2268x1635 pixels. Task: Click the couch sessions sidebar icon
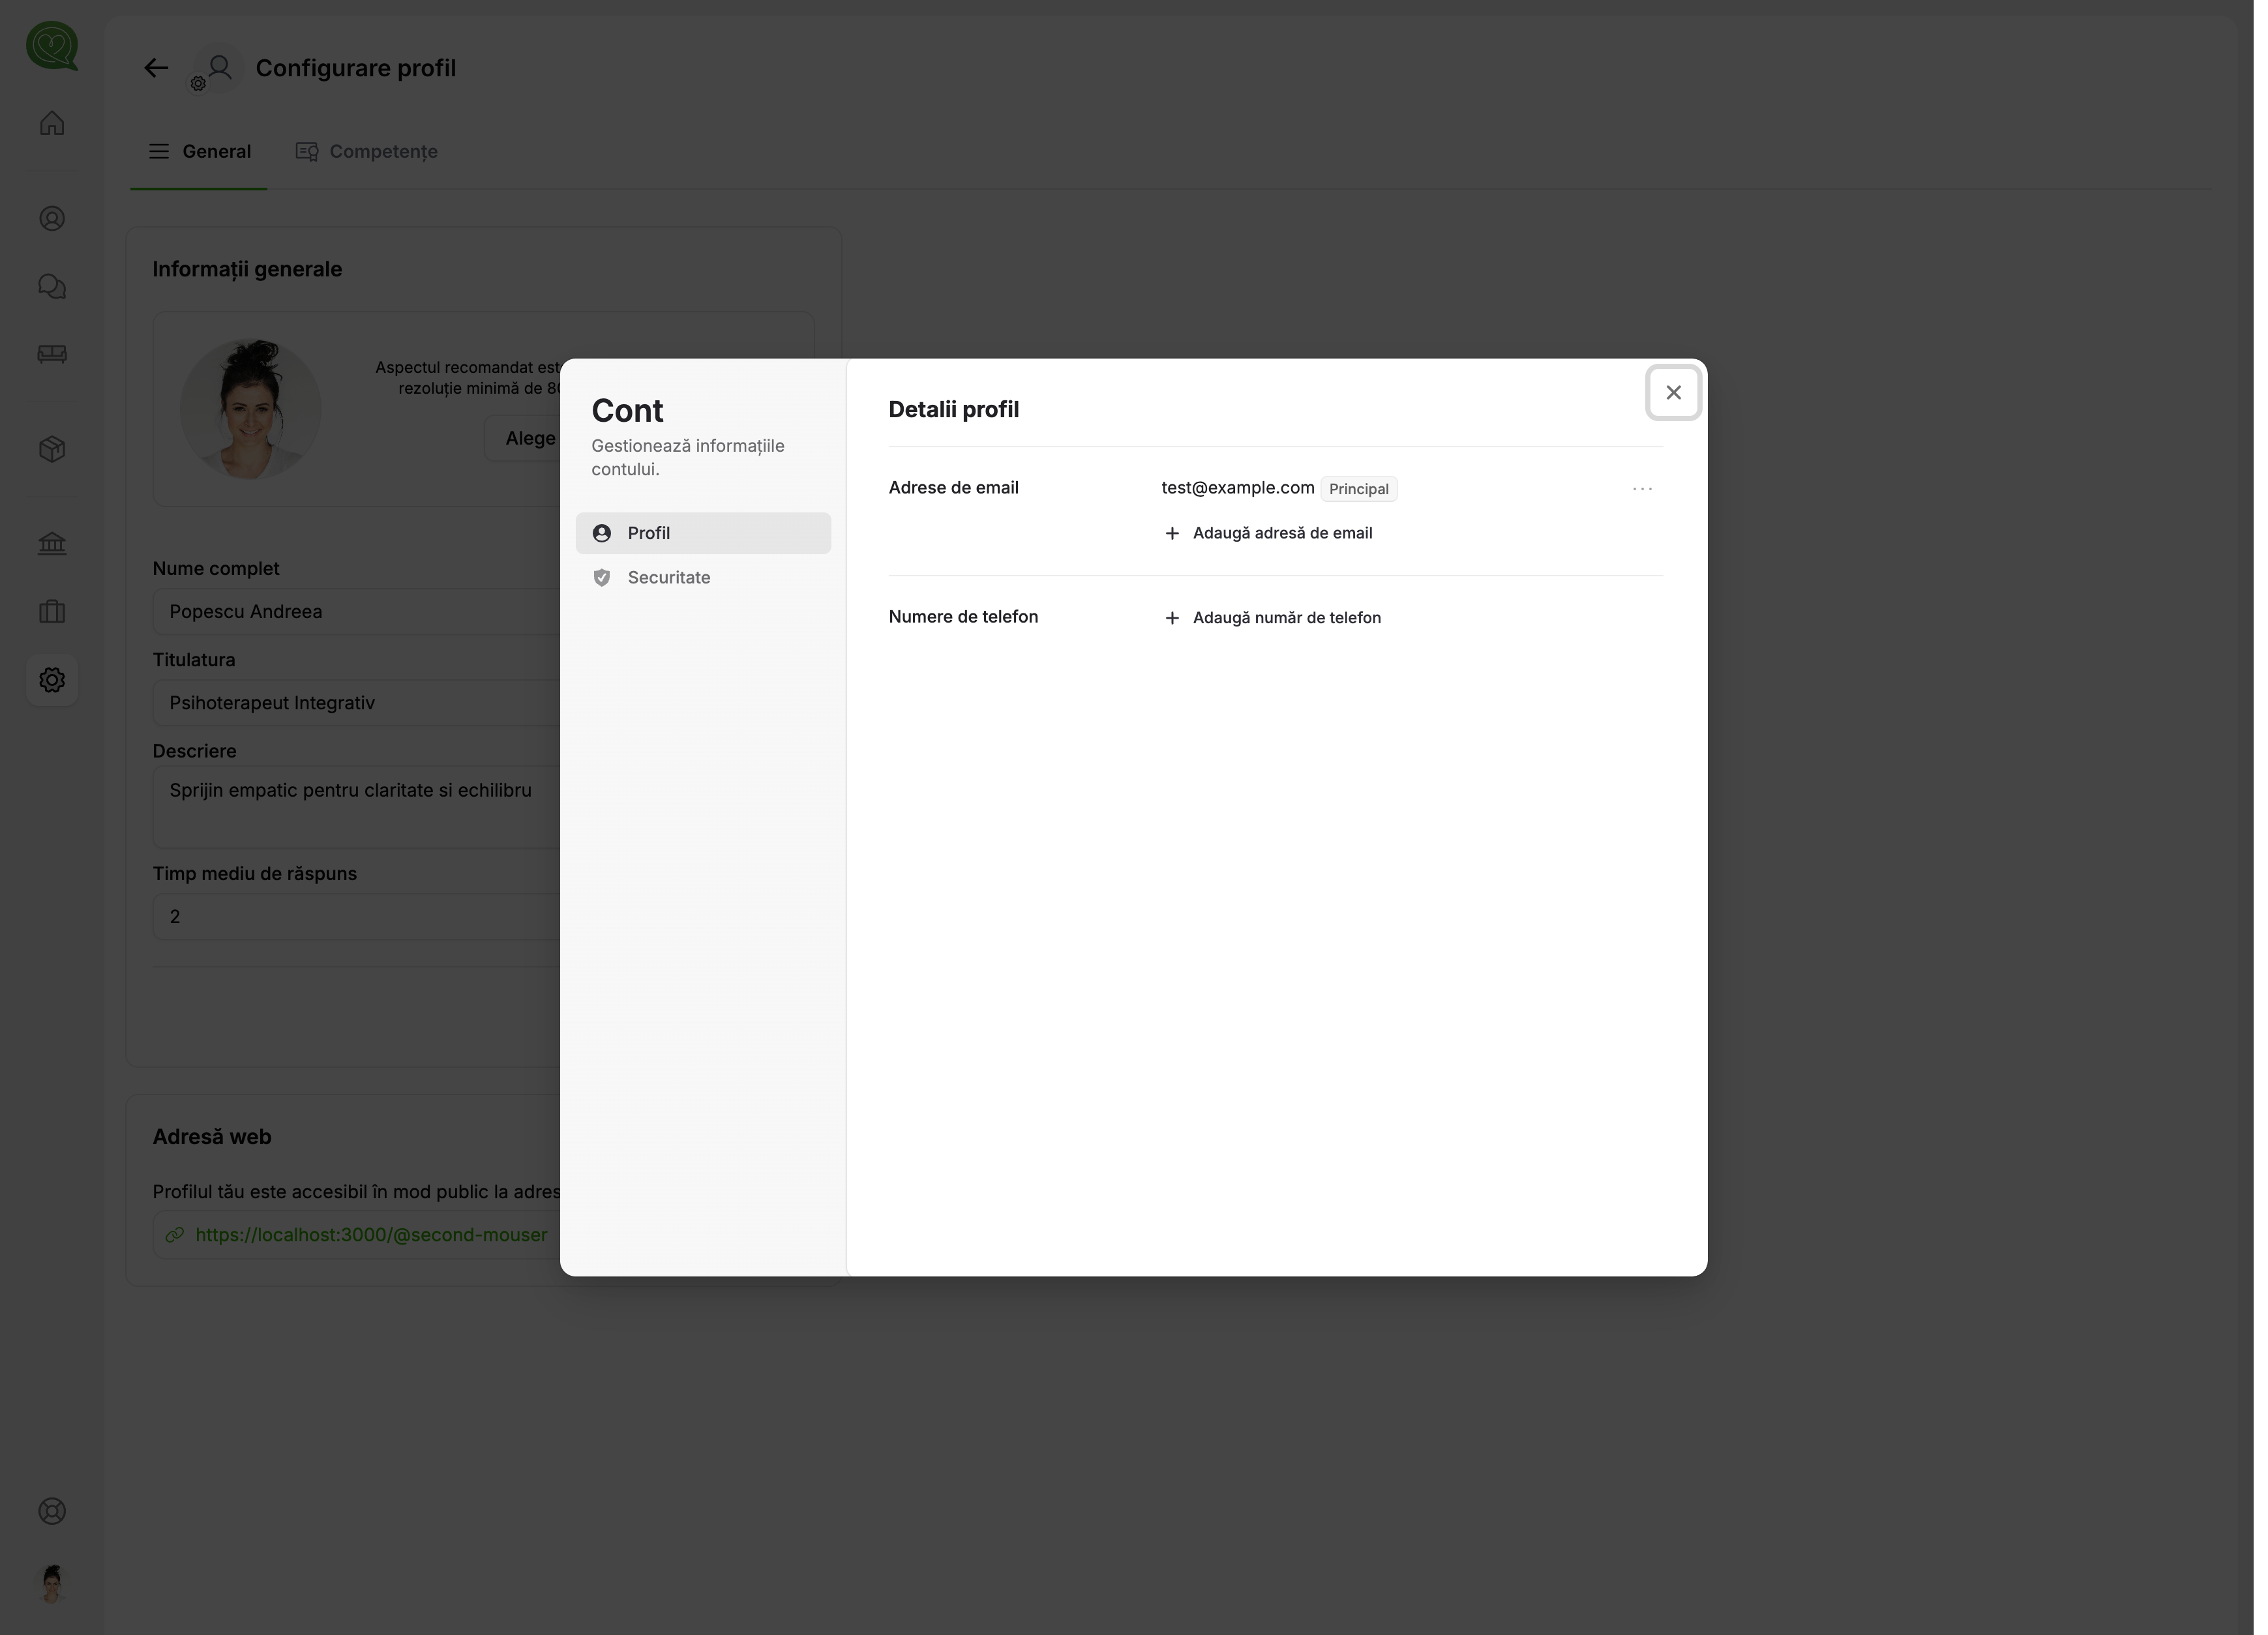pyautogui.click(x=52, y=354)
